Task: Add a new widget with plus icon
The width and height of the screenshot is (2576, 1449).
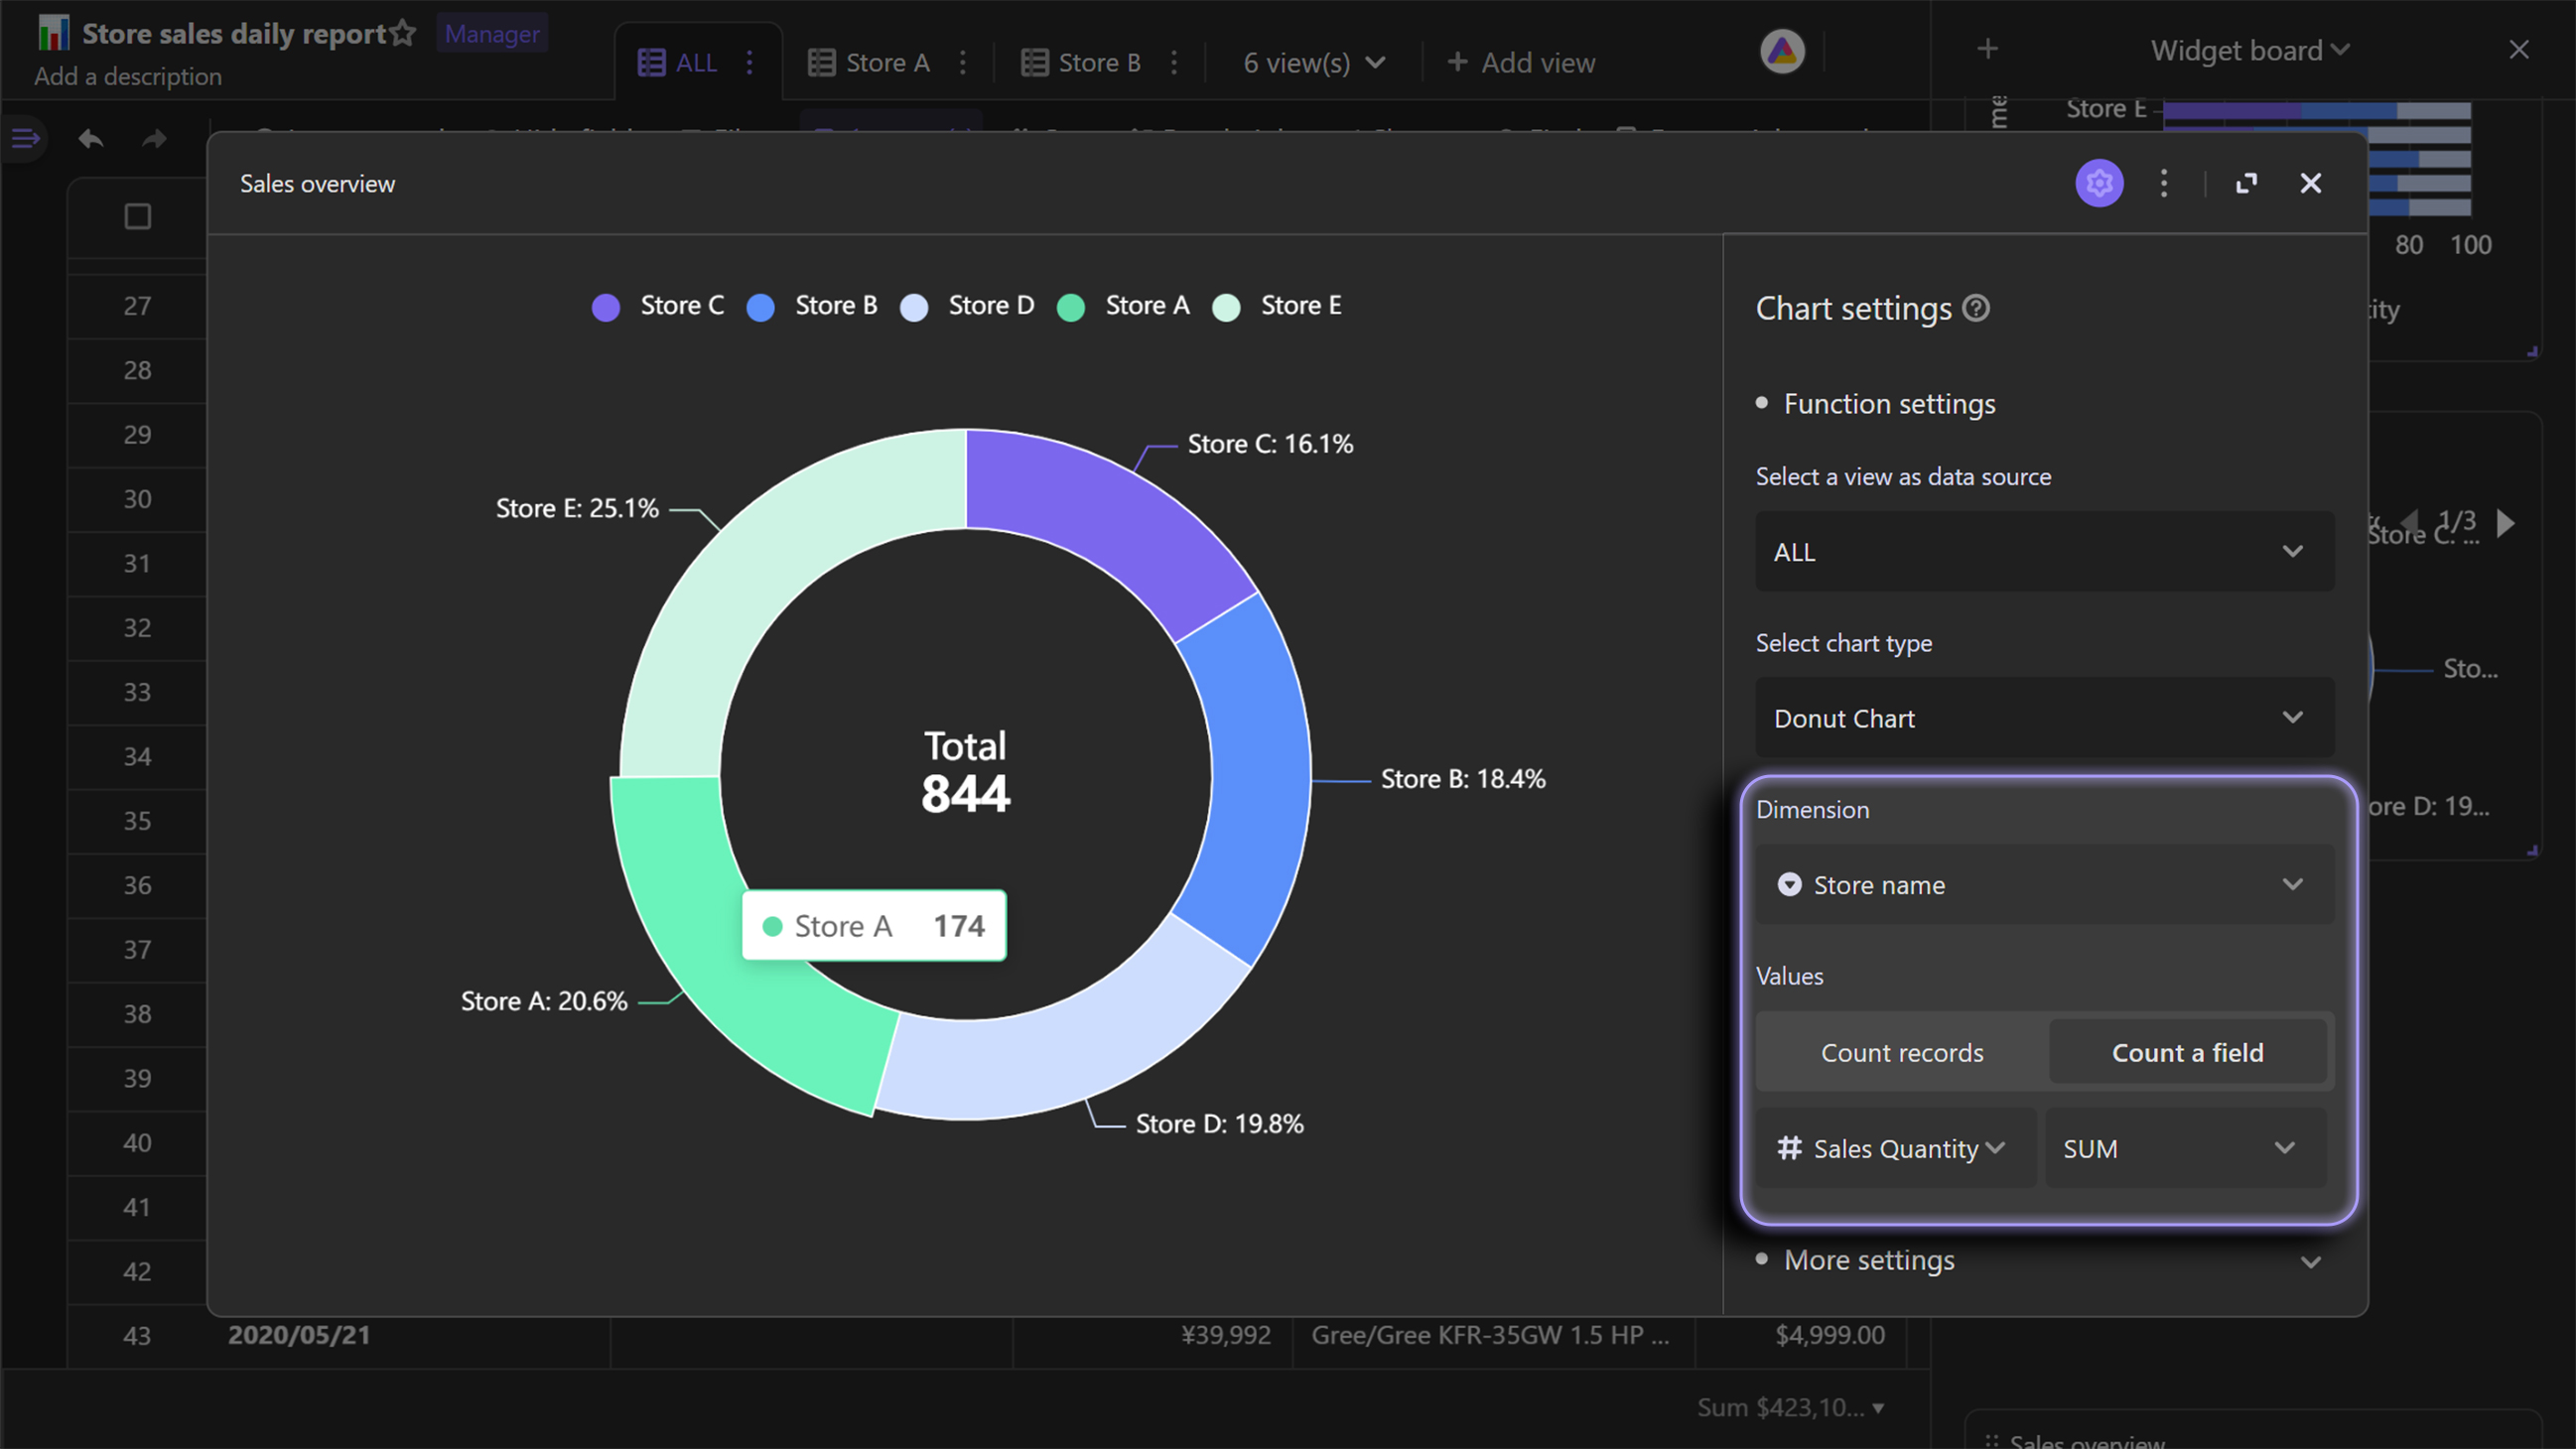Action: pyautogui.click(x=1988, y=49)
